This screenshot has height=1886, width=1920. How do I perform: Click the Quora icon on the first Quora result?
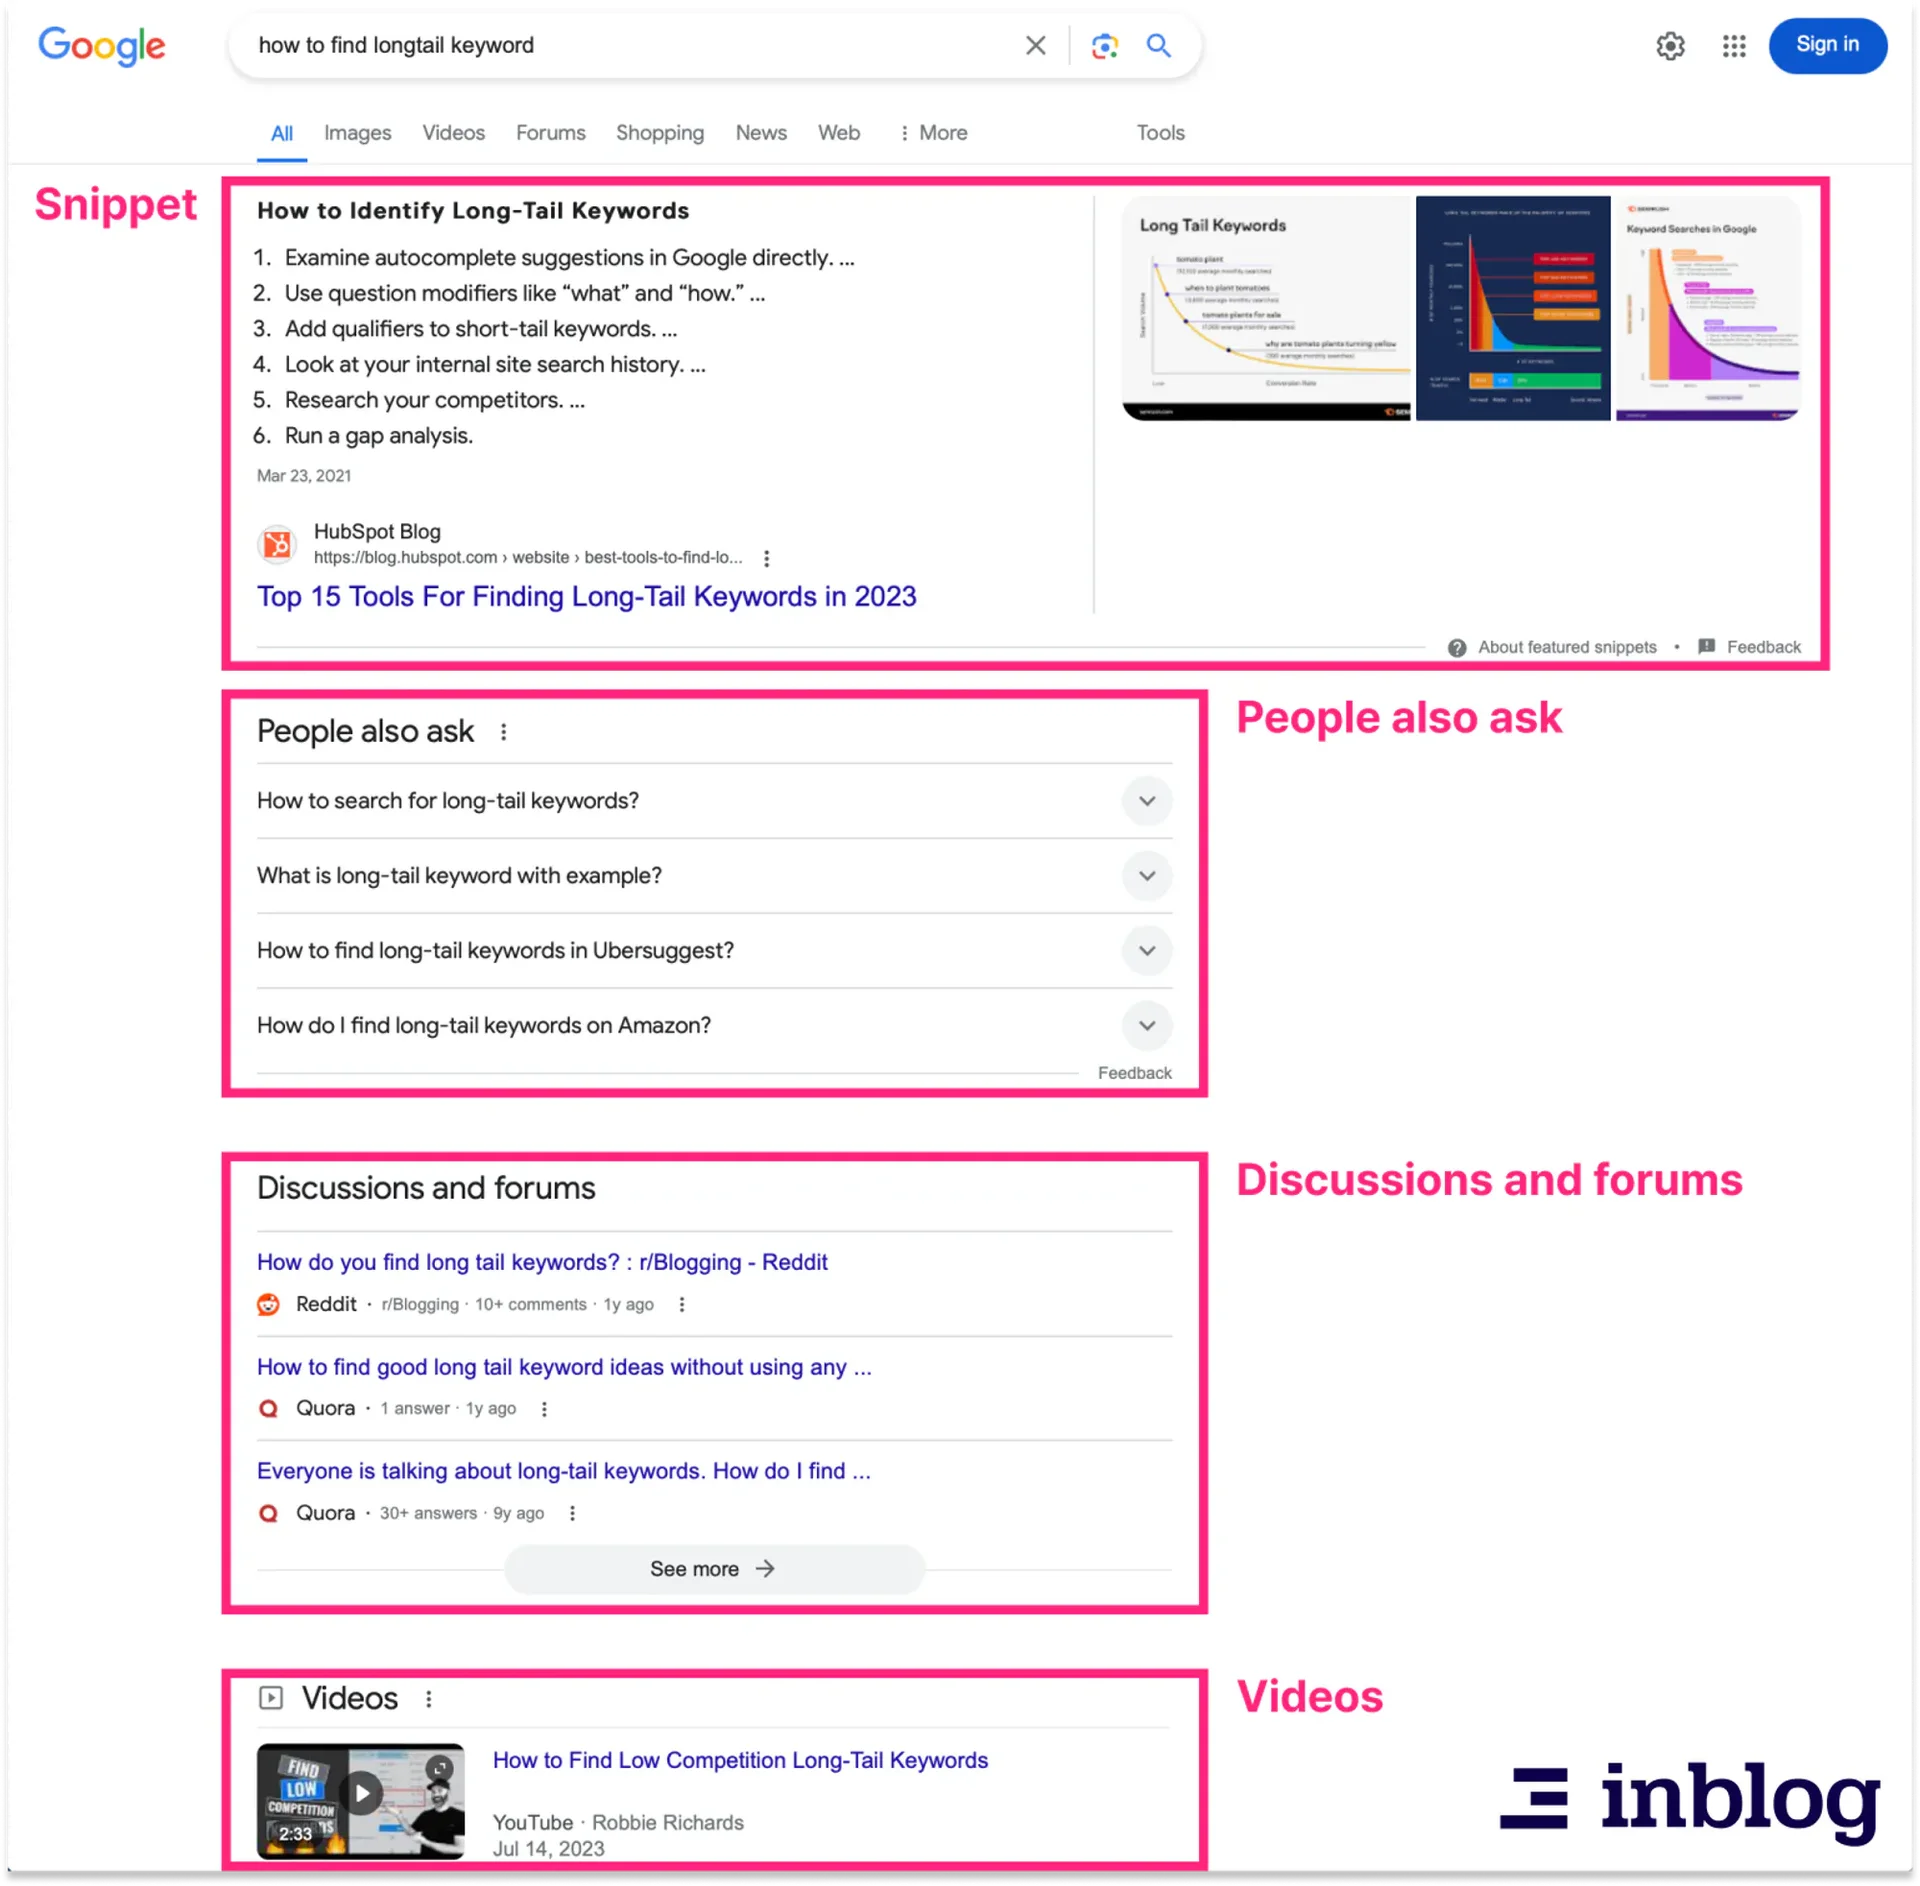coord(268,1408)
